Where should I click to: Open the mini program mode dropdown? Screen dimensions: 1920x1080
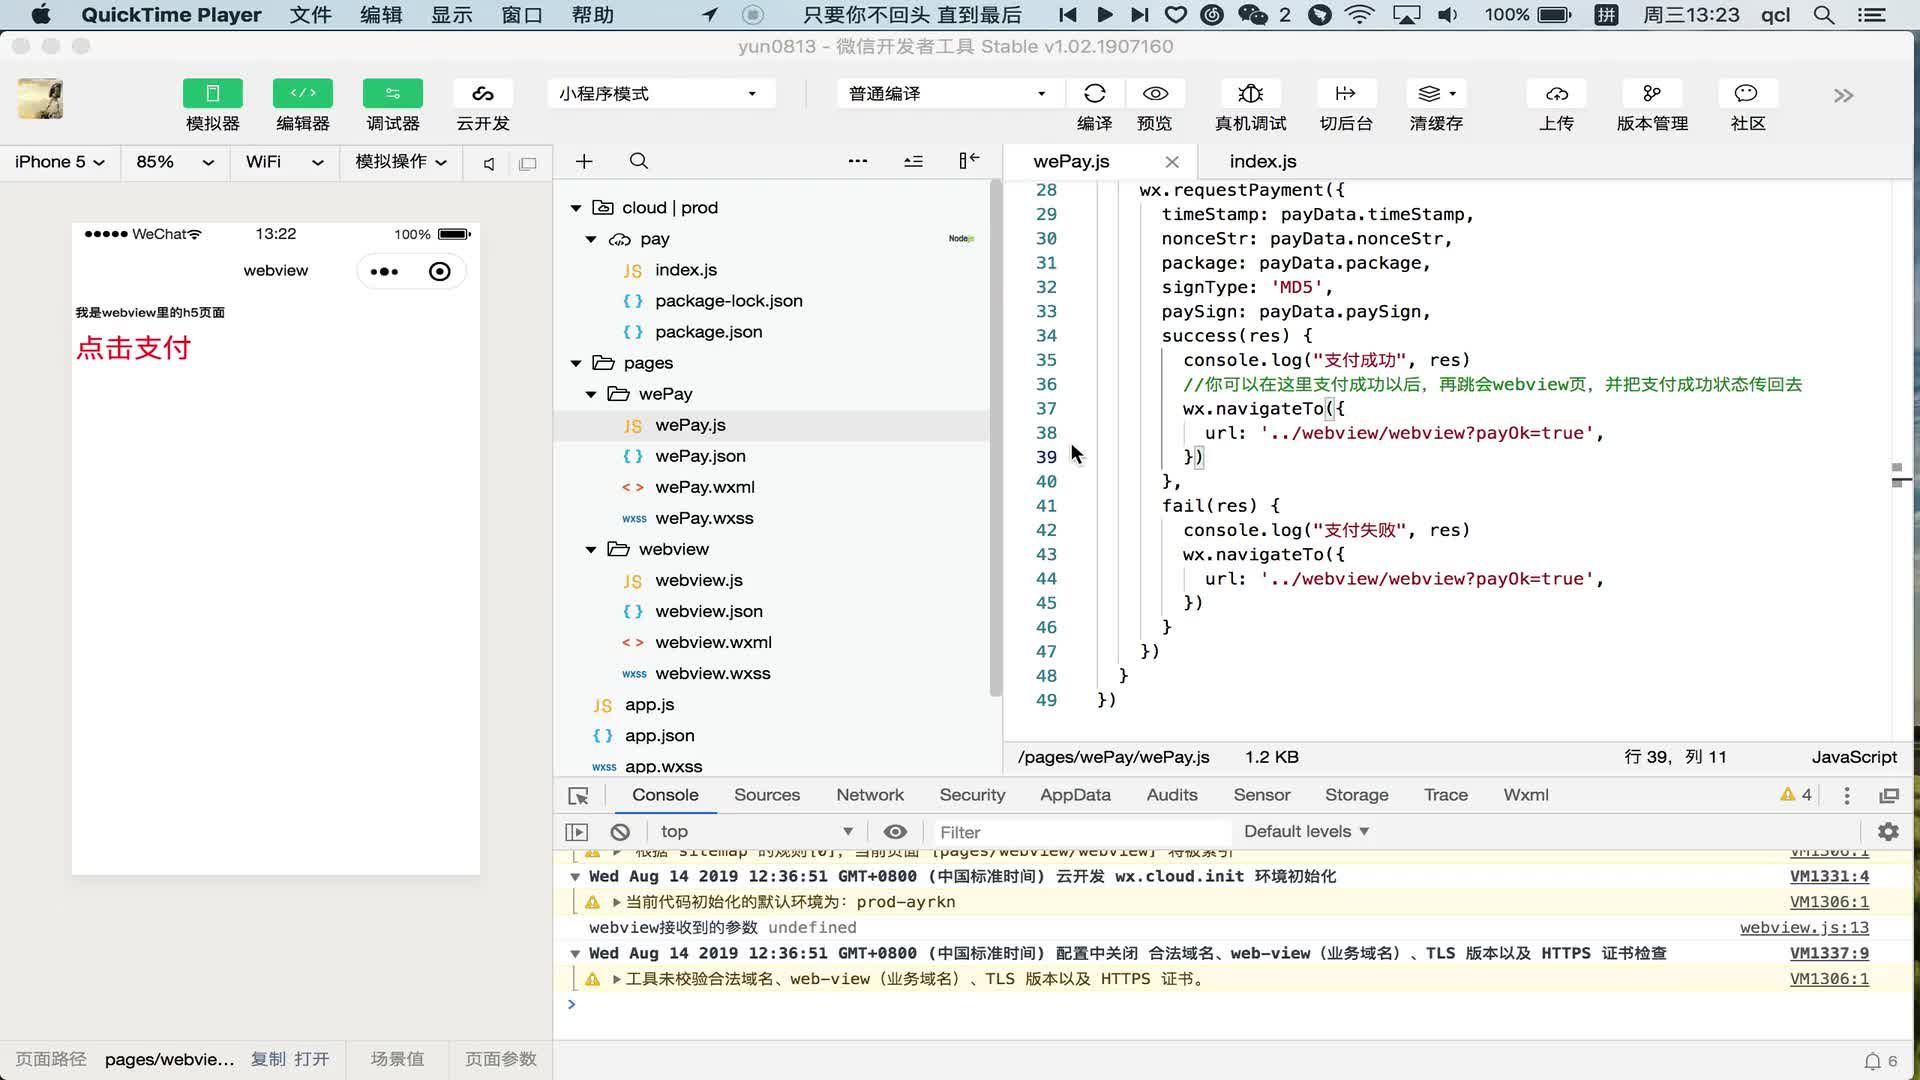click(660, 94)
